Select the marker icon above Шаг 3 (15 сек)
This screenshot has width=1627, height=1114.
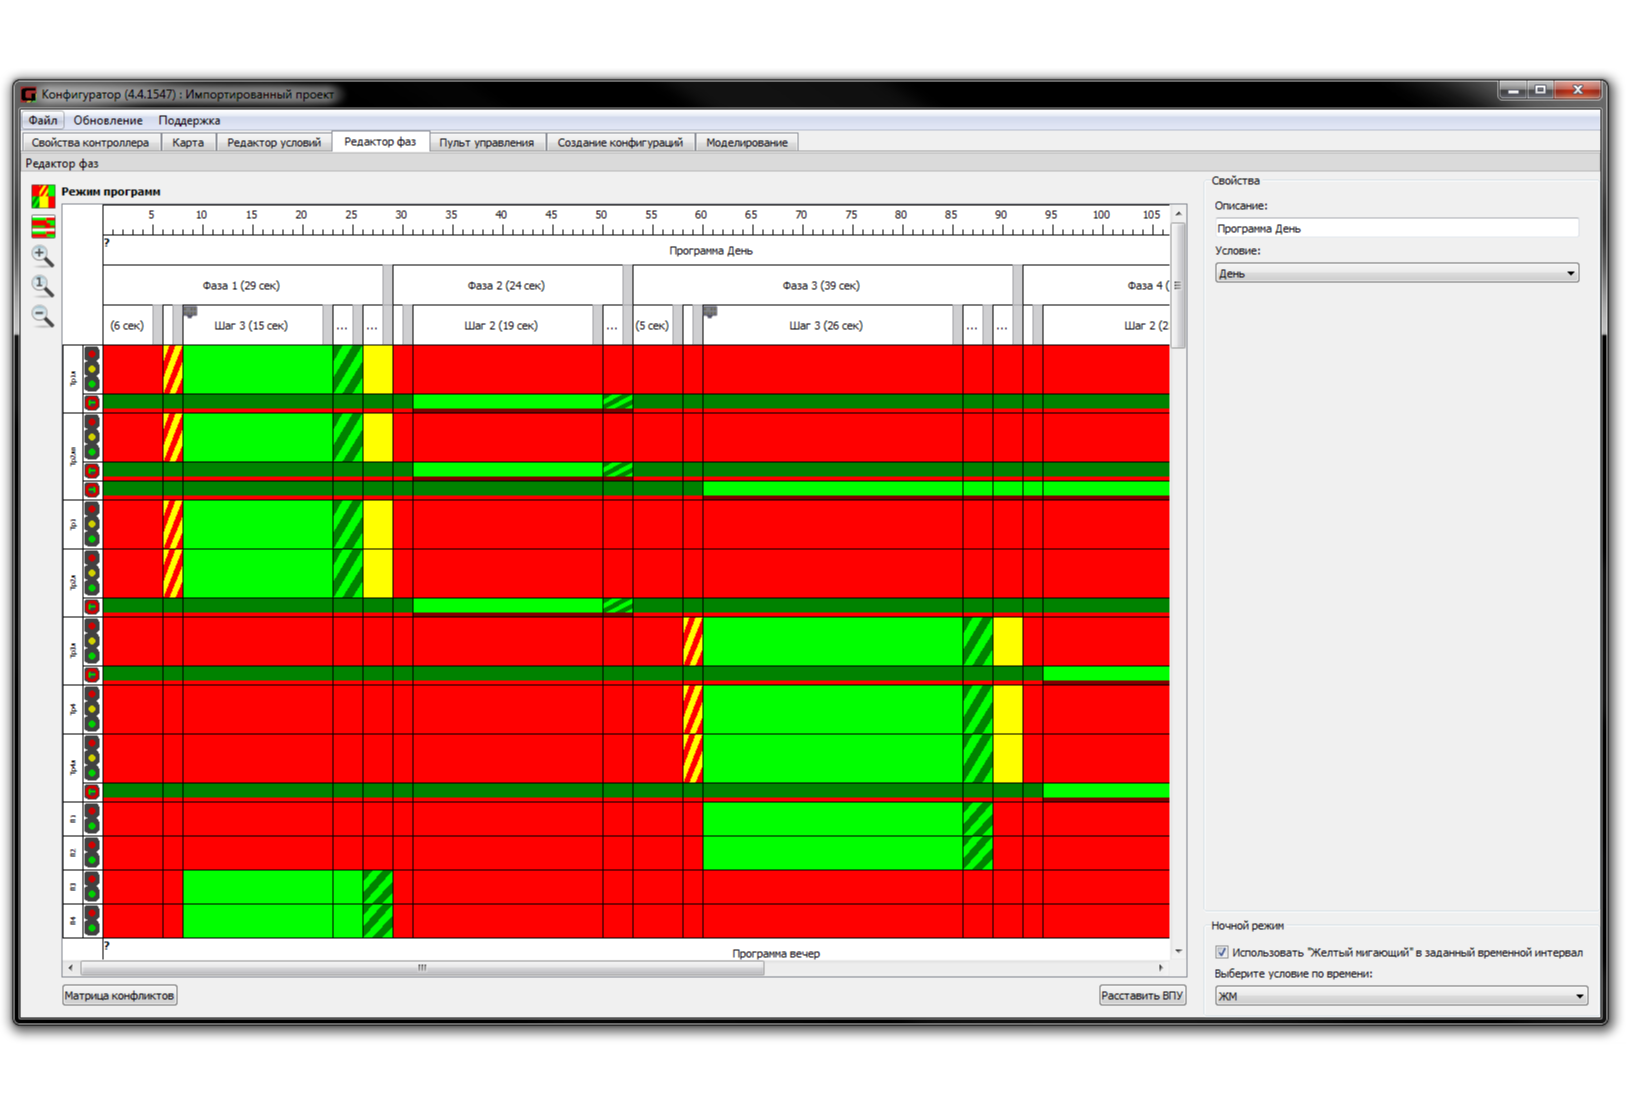[190, 311]
